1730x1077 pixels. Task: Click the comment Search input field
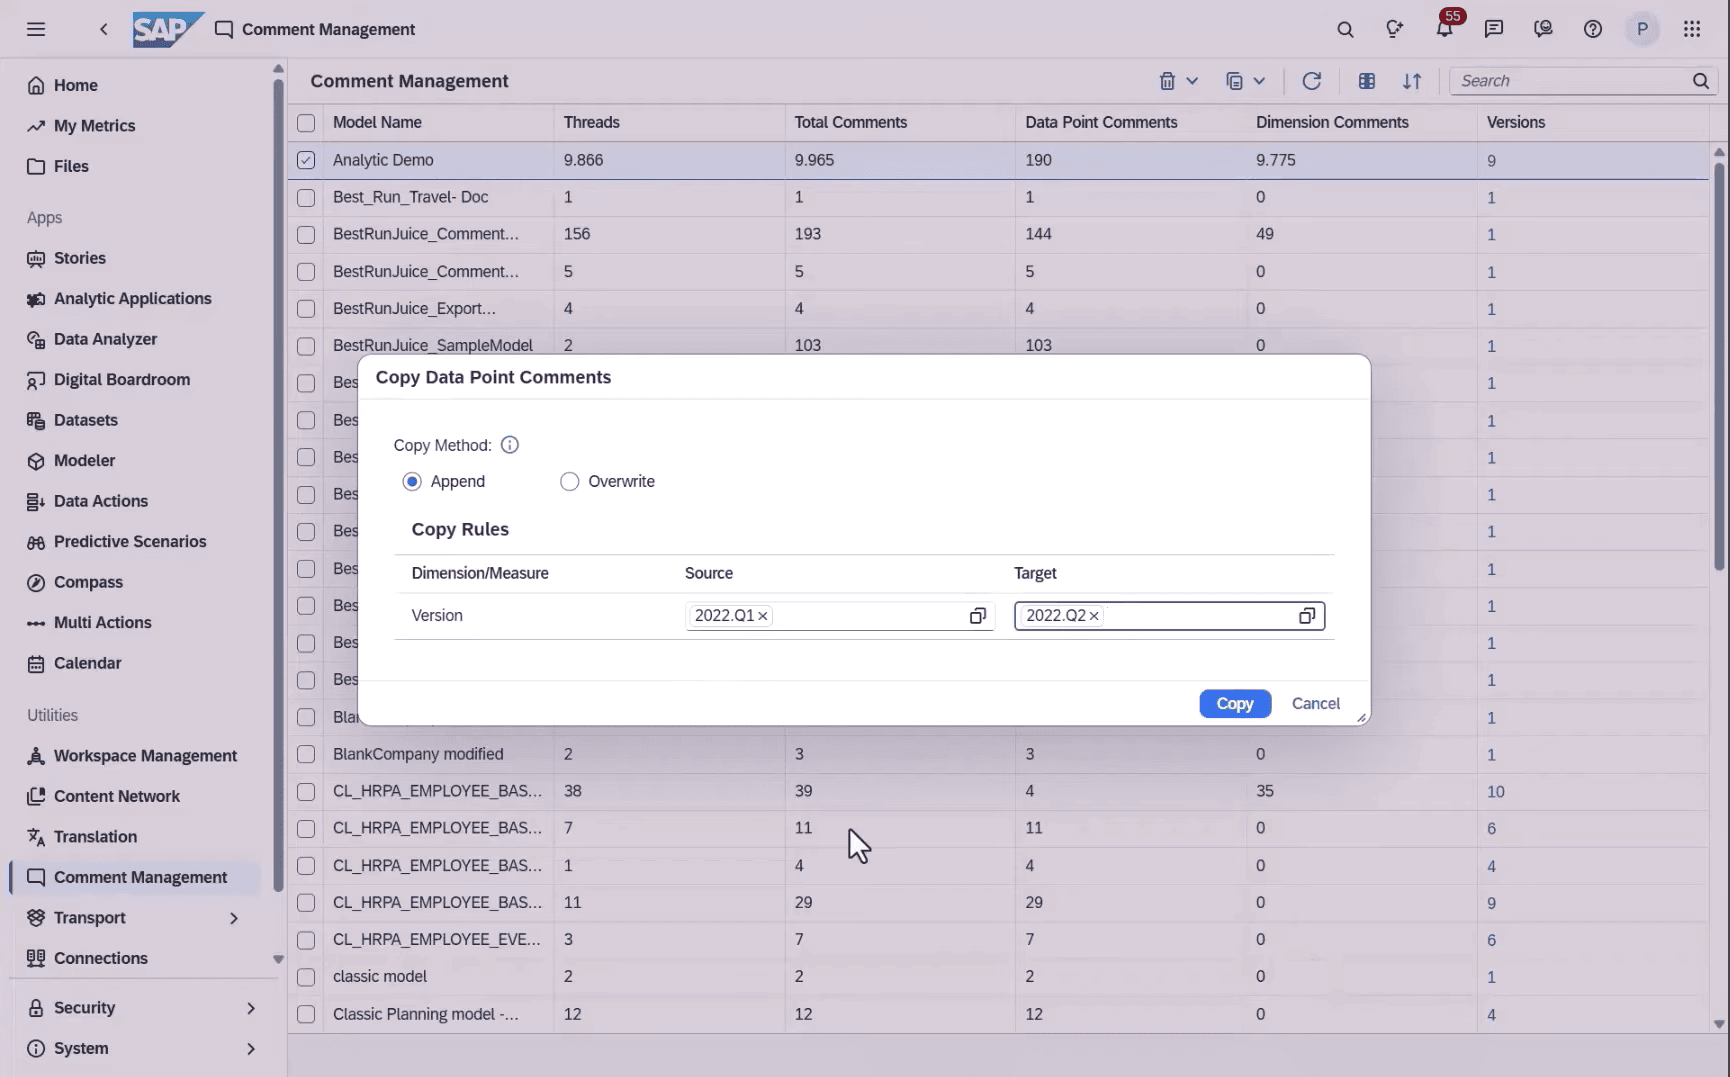pos(1570,81)
